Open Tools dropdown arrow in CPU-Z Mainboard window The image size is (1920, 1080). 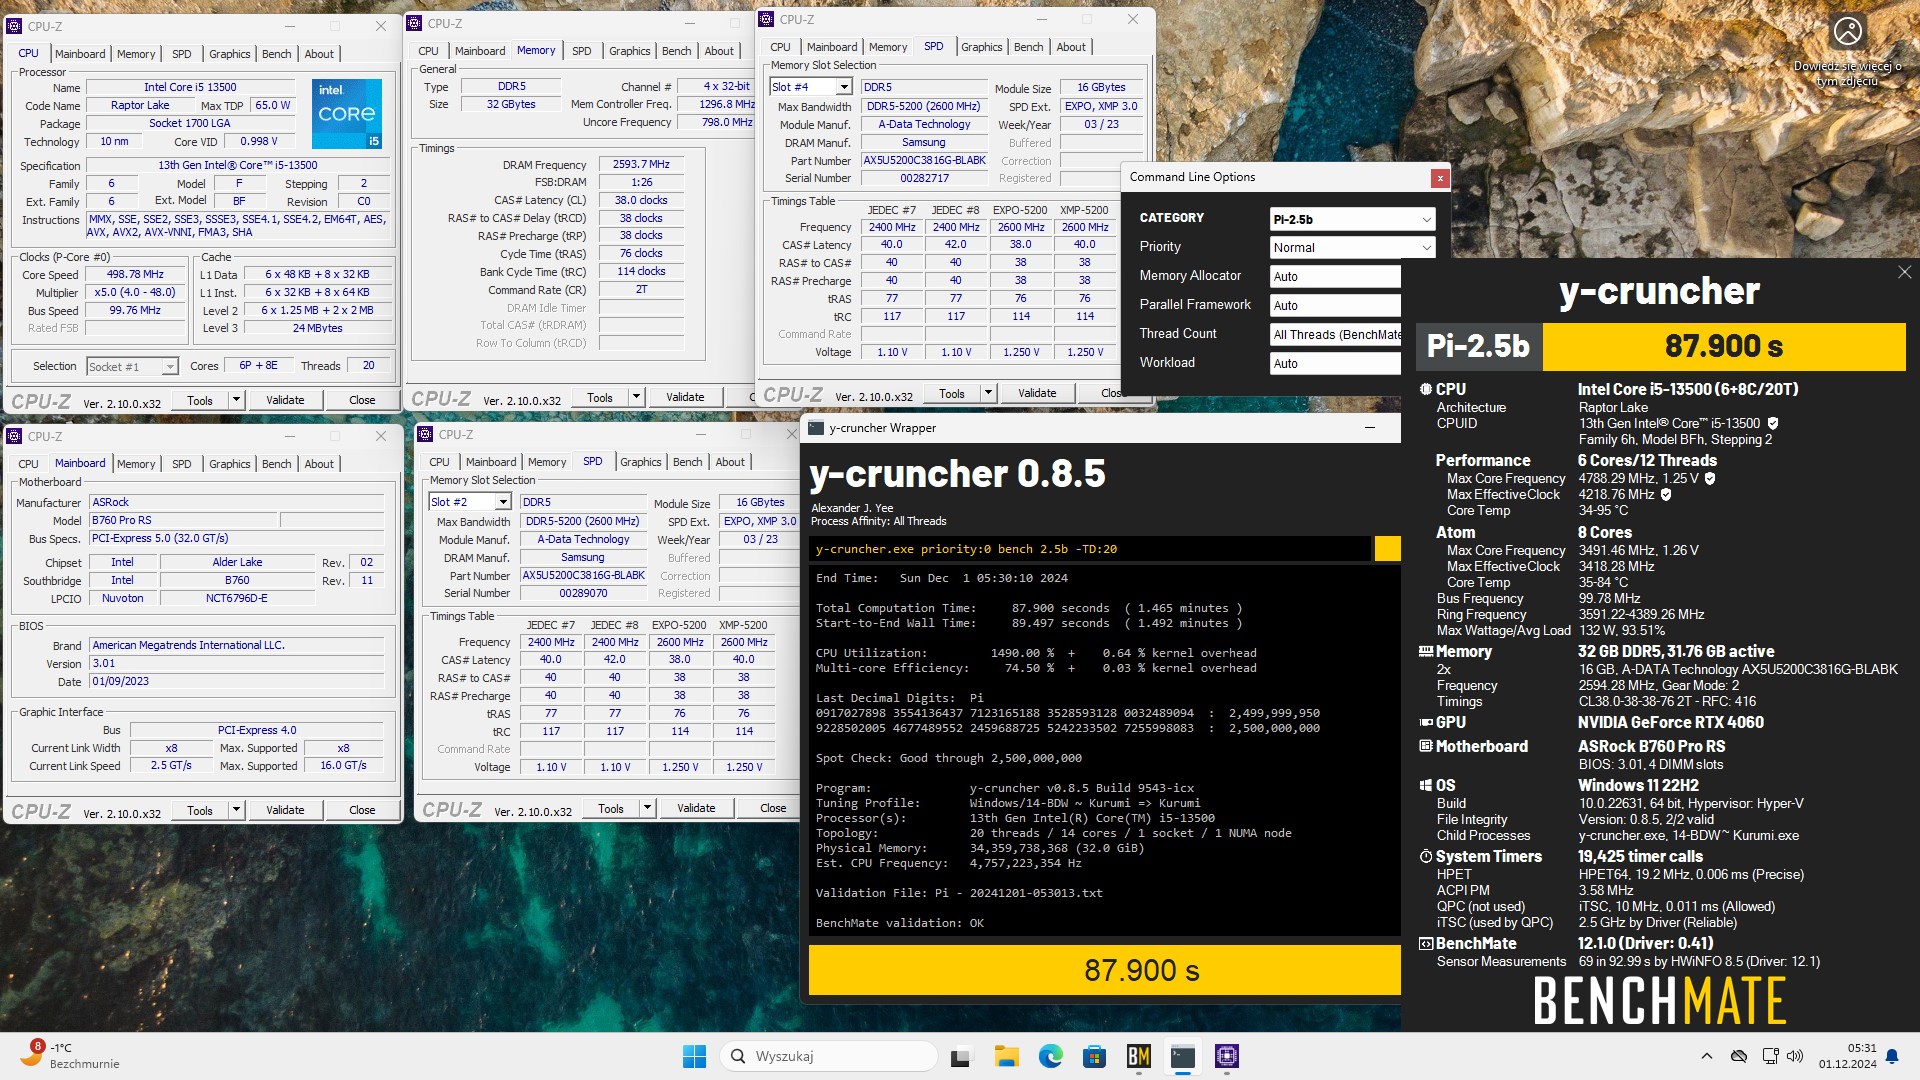pos(236,810)
